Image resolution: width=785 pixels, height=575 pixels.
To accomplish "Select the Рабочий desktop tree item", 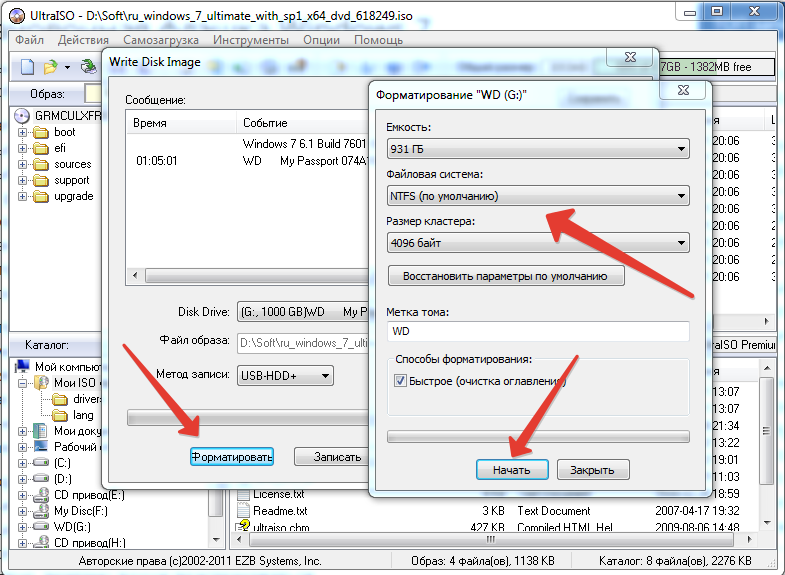I will (x=77, y=447).
